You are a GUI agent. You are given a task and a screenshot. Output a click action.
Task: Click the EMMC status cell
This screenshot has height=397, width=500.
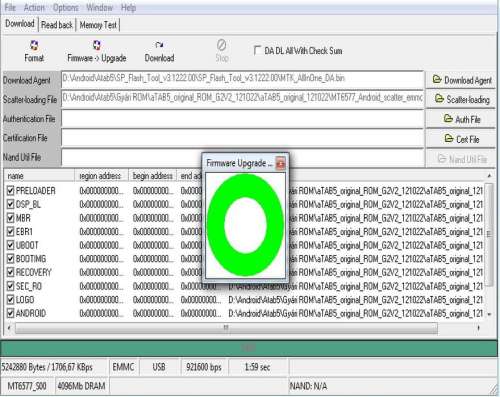point(123,367)
